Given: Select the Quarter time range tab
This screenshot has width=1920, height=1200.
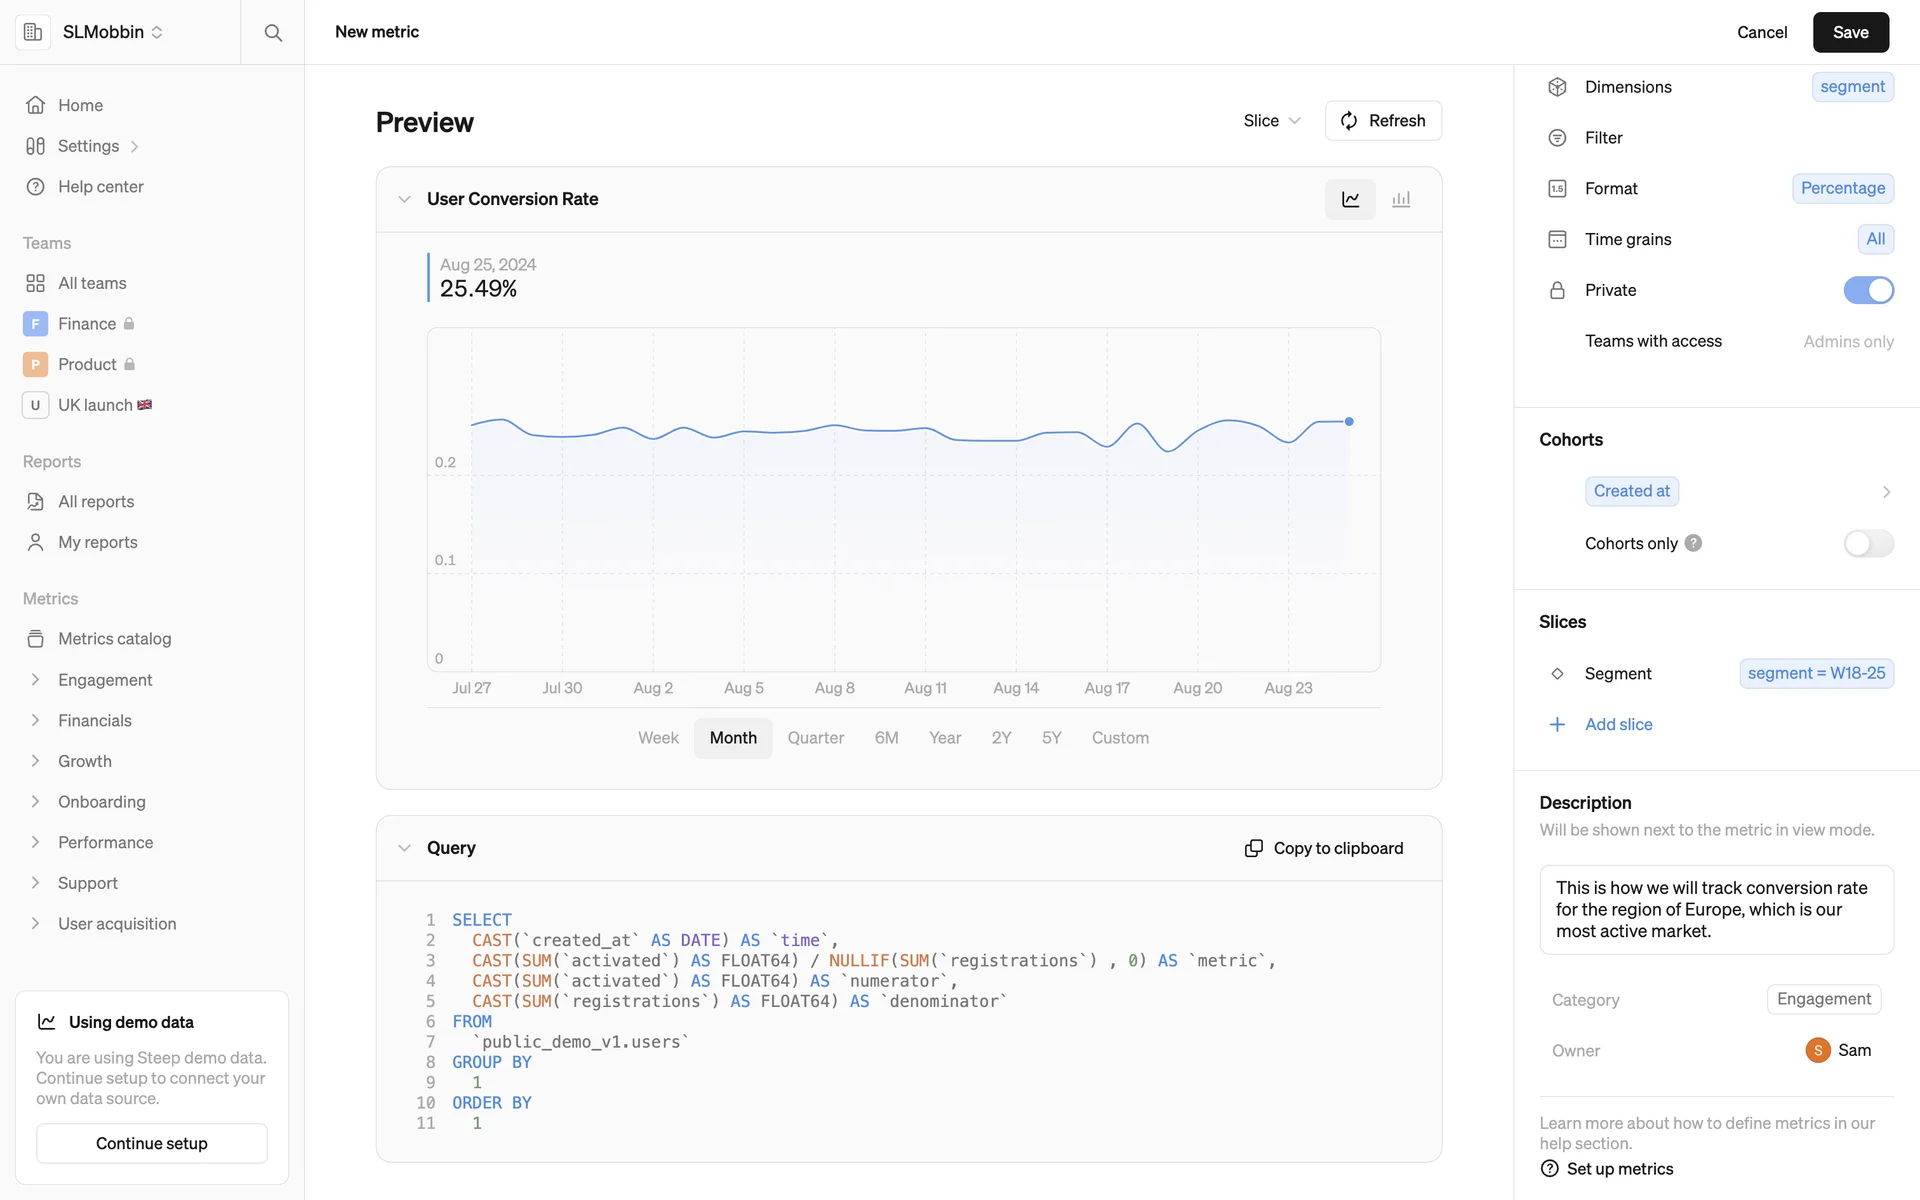Looking at the screenshot, I should pos(815,738).
